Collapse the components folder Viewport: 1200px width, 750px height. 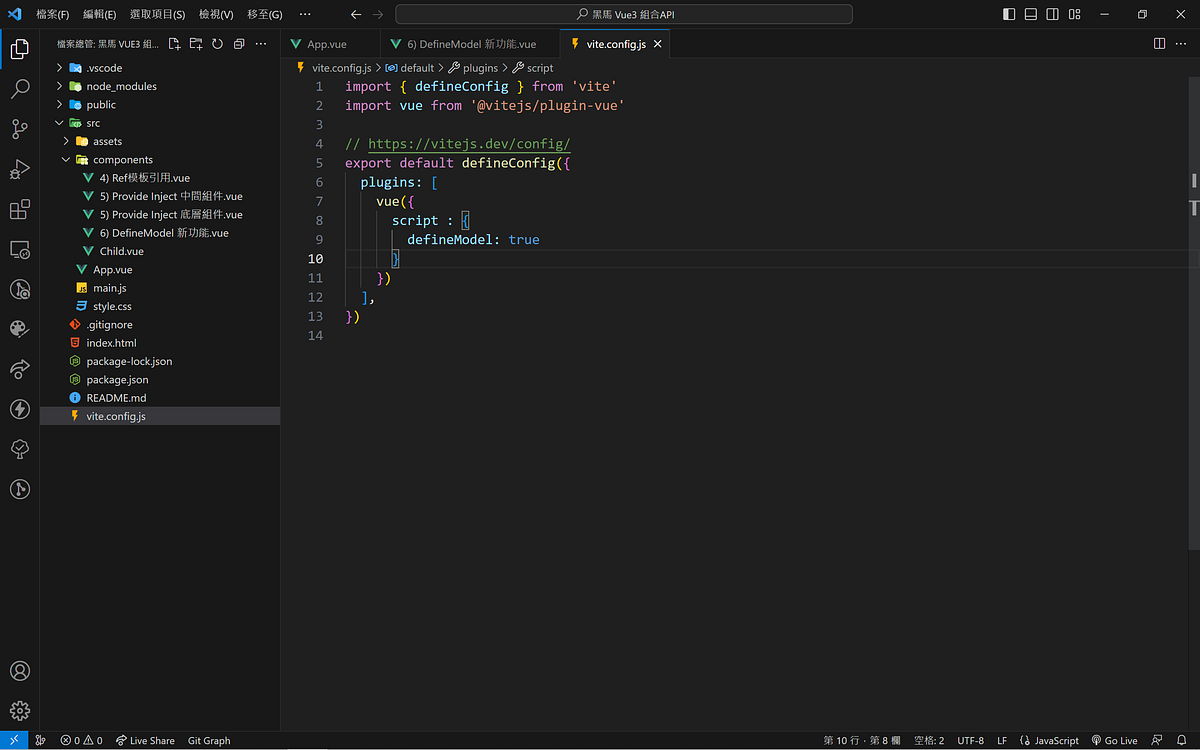[122, 159]
